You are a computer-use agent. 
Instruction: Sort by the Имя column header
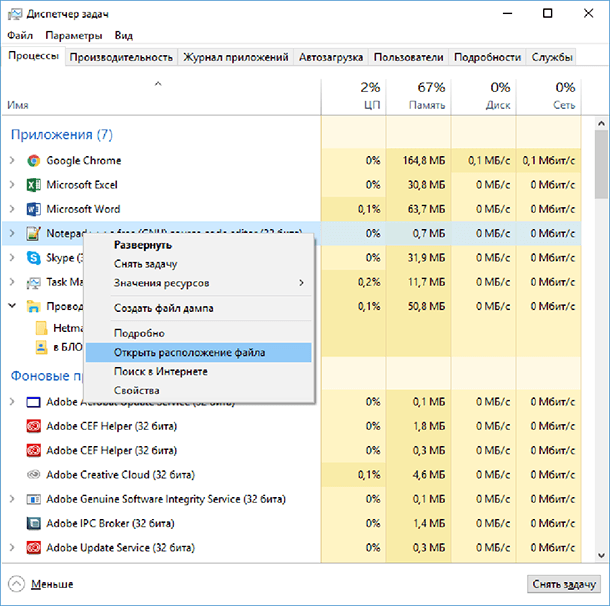(x=161, y=96)
